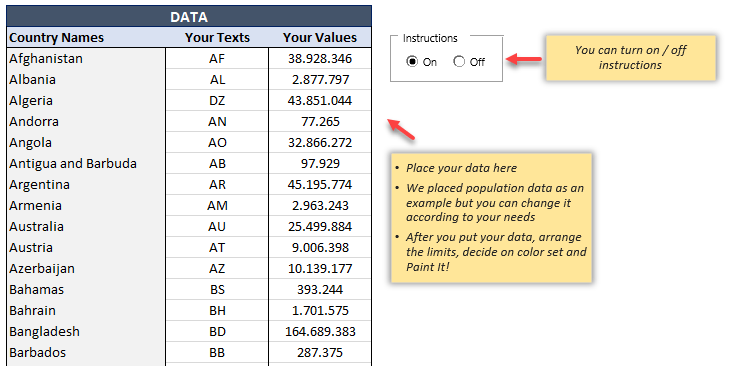Select the value 77.265 for Andorra
This screenshot has height=366, width=742.
(320, 121)
